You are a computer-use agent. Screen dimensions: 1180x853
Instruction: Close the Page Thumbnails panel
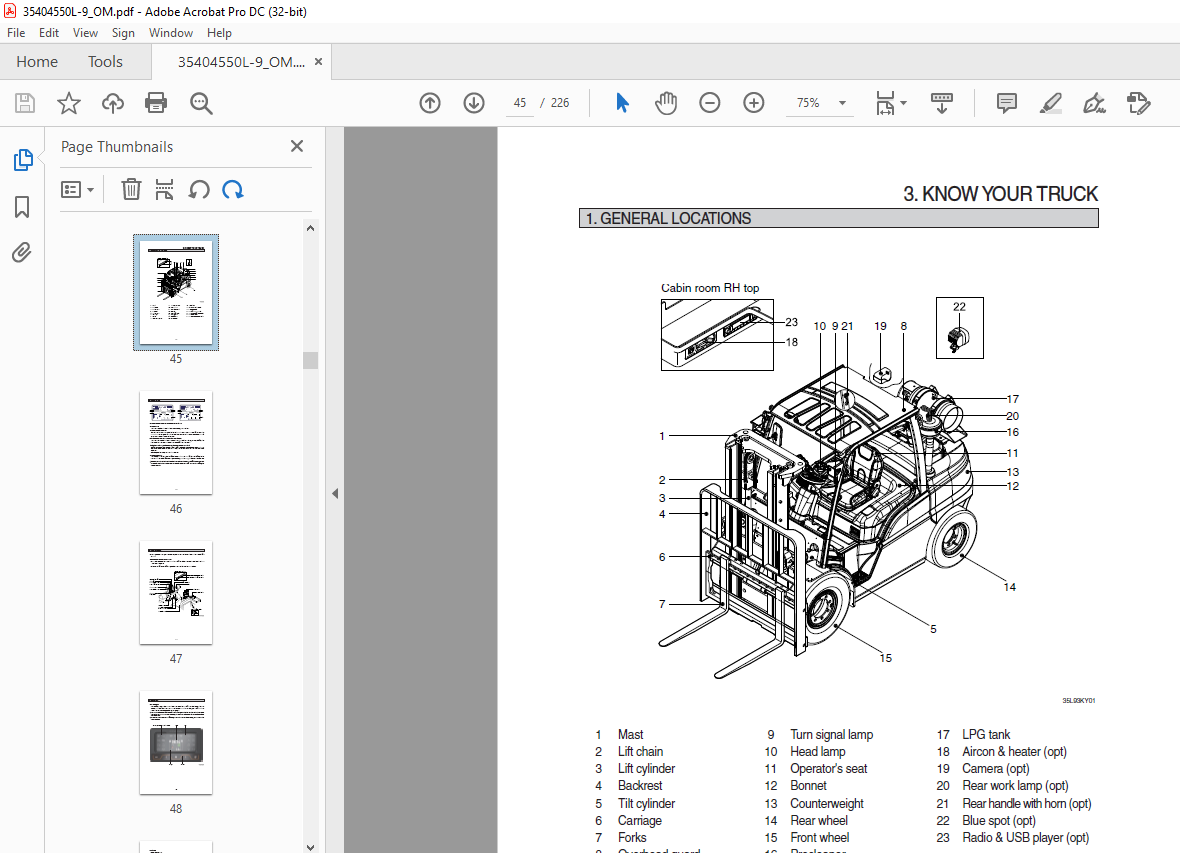297,146
